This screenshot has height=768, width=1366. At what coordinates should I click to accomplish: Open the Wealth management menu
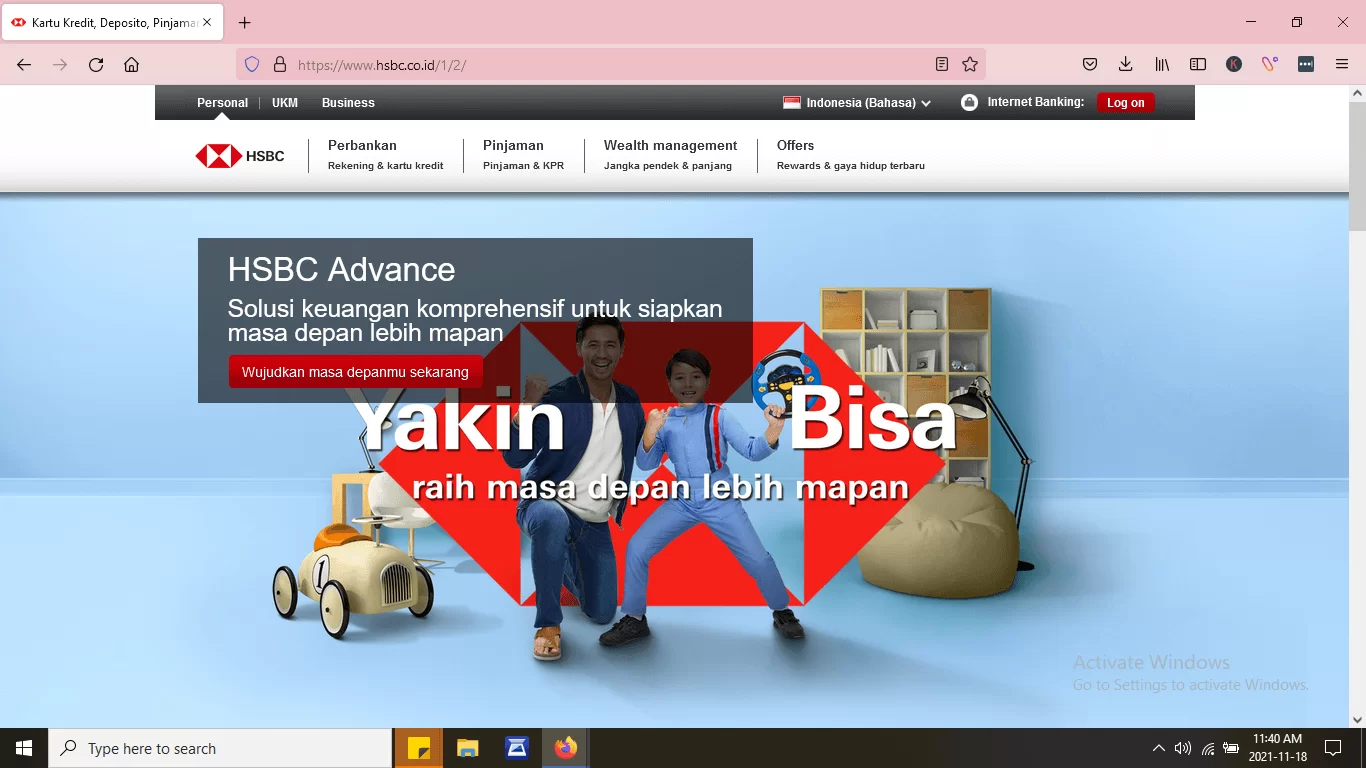pos(670,155)
